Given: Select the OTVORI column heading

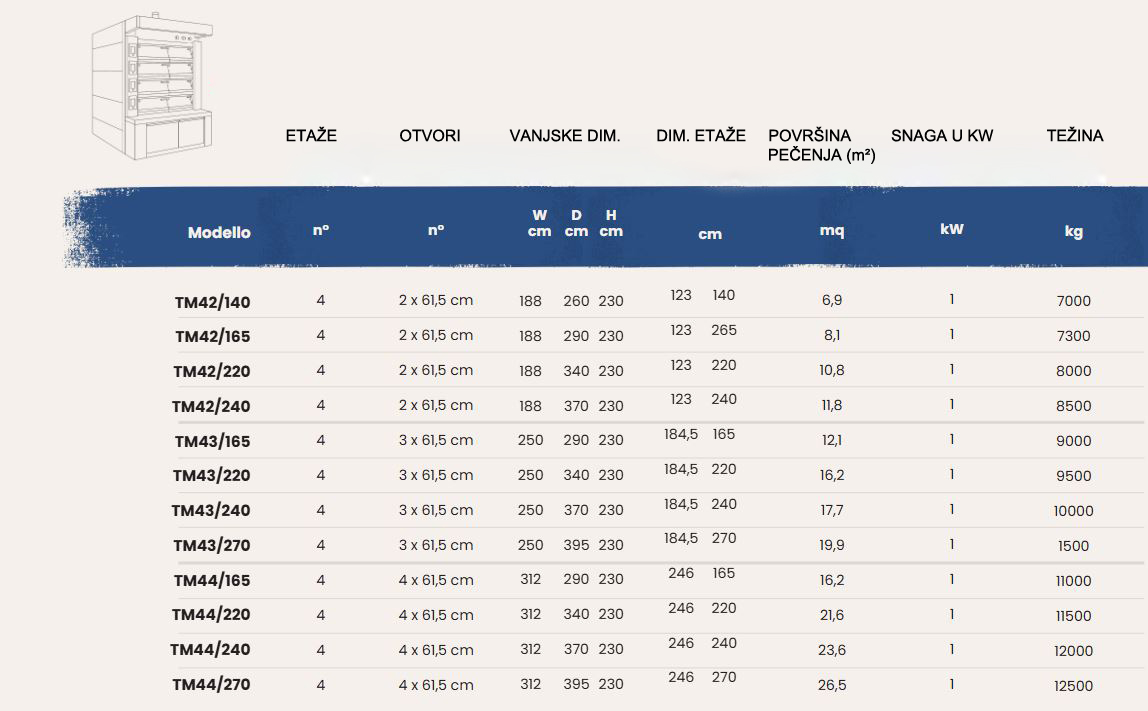Looking at the screenshot, I should click(x=430, y=136).
